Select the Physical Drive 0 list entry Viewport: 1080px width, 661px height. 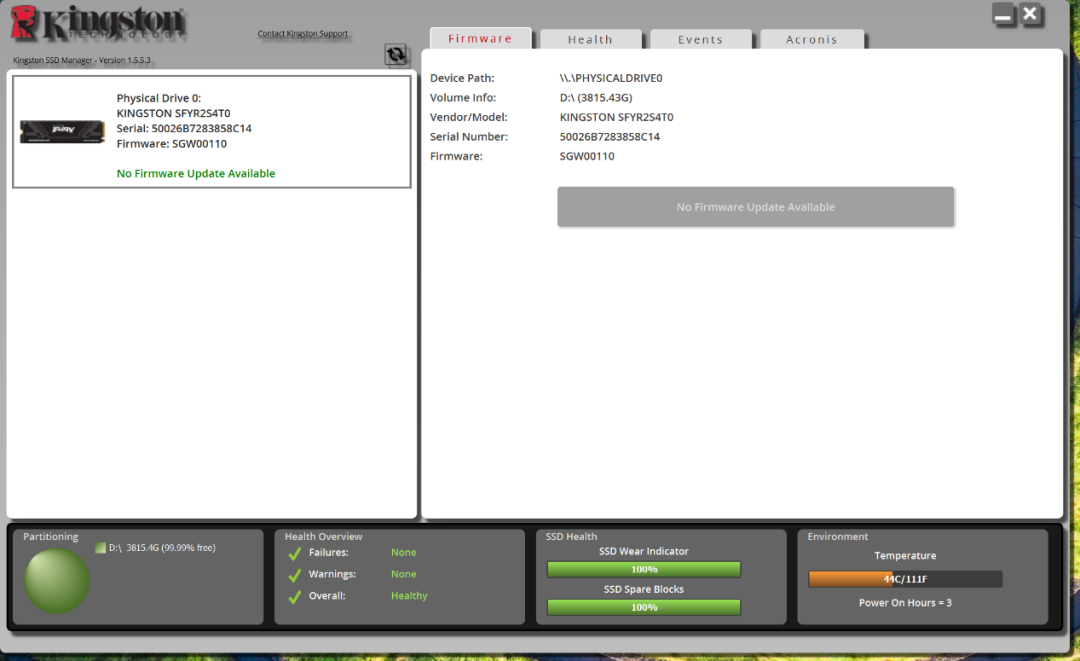pyautogui.click(x=211, y=132)
